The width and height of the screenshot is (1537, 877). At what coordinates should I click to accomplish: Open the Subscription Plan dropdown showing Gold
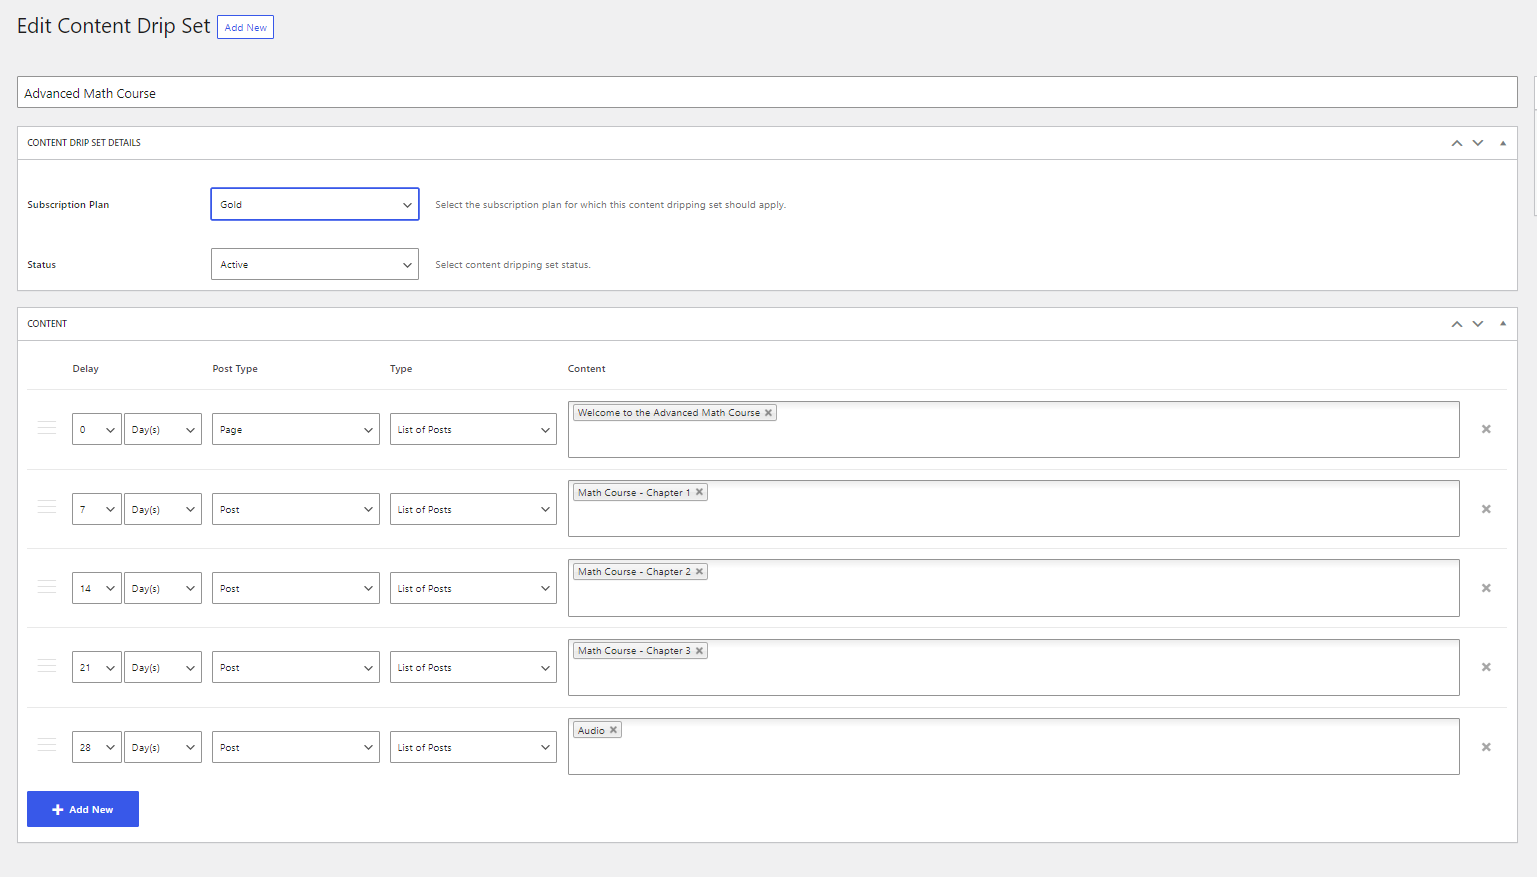pyautogui.click(x=315, y=204)
